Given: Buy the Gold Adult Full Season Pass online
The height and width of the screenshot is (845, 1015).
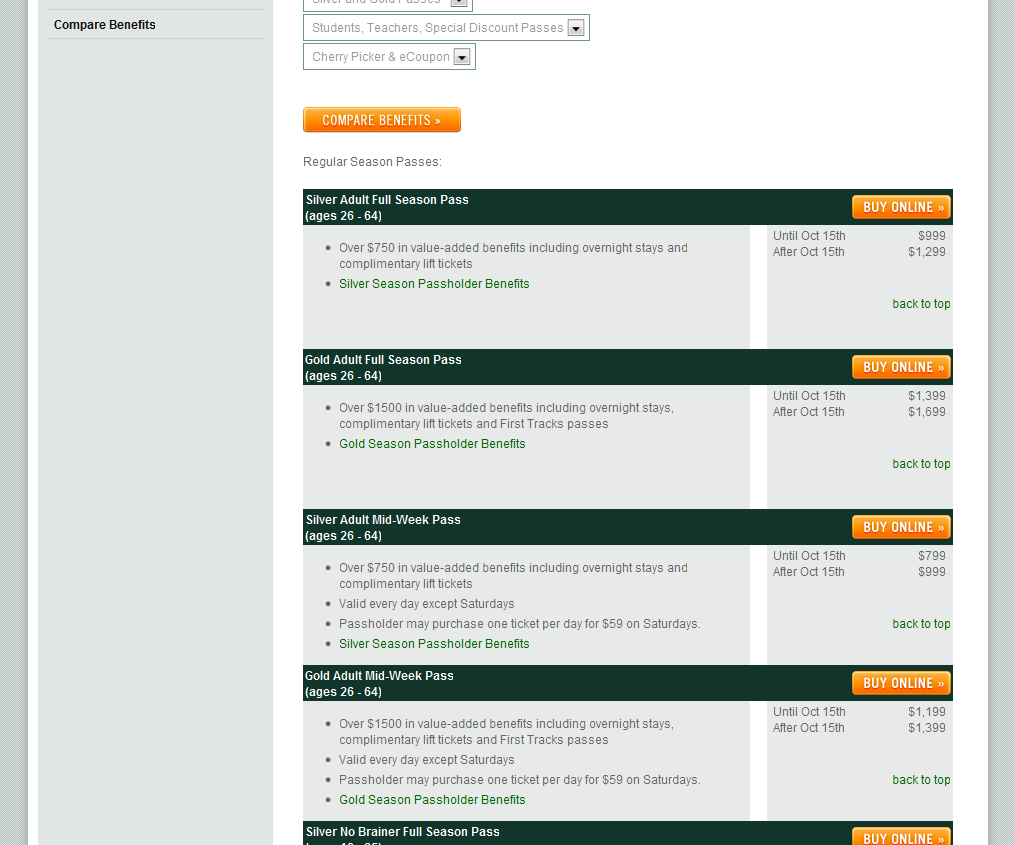Looking at the screenshot, I should (901, 367).
